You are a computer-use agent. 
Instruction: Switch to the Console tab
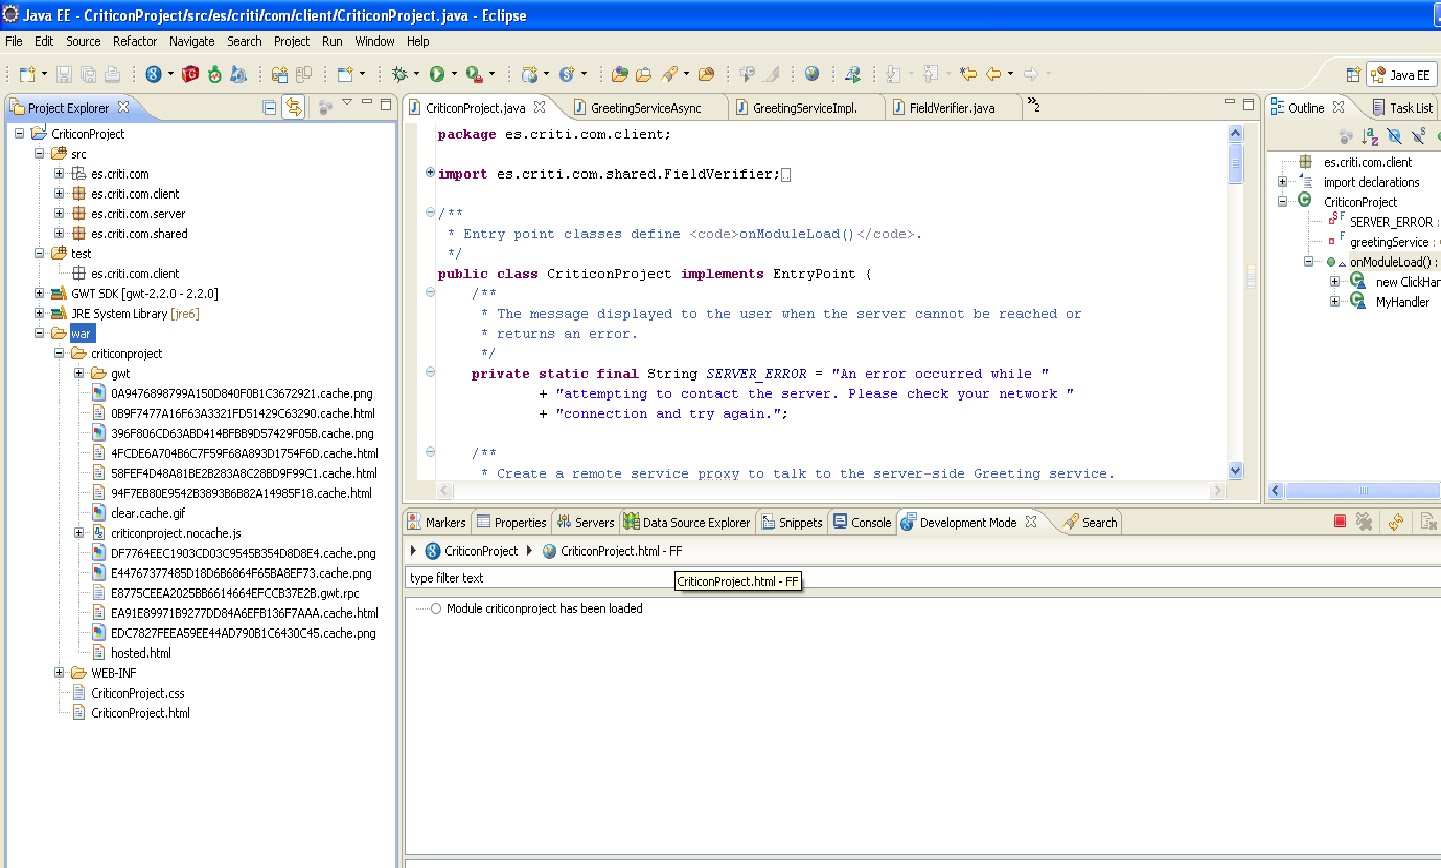[x=861, y=522]
